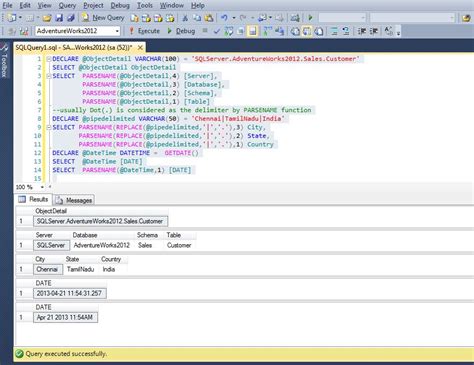
Task: Open SQL editor toolbar options arrow
Action: point(398,32)
